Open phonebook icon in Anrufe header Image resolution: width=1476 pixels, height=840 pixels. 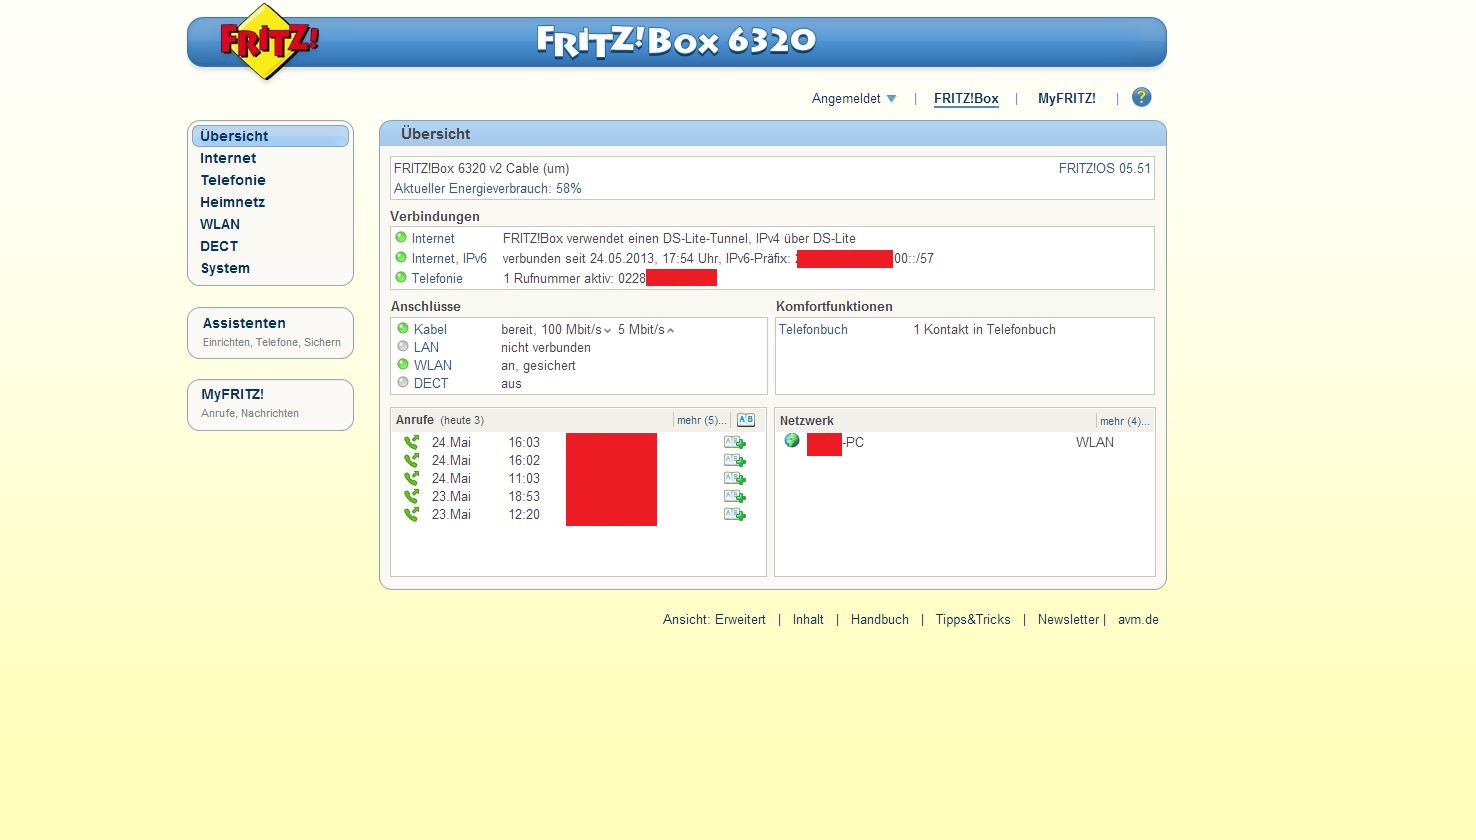click(x=746, y=420)
